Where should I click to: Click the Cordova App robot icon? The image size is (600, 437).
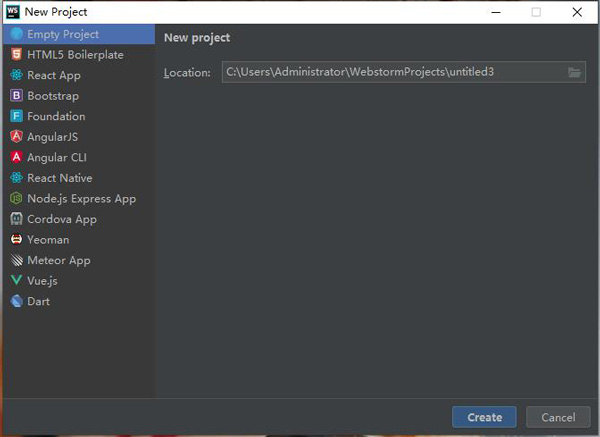point(16,219)
